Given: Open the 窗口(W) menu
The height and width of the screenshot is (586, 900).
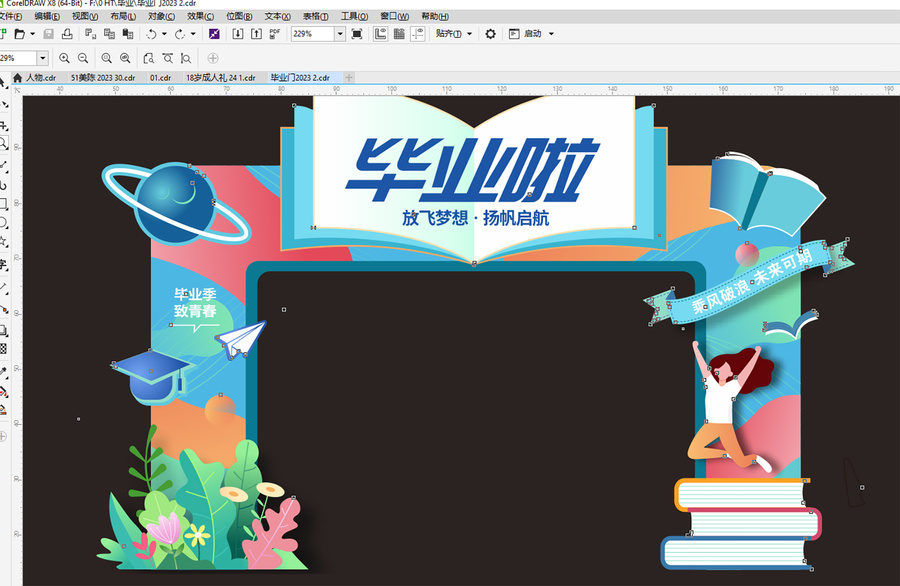Looking at the screenshot, I should (x=395, y=17).
